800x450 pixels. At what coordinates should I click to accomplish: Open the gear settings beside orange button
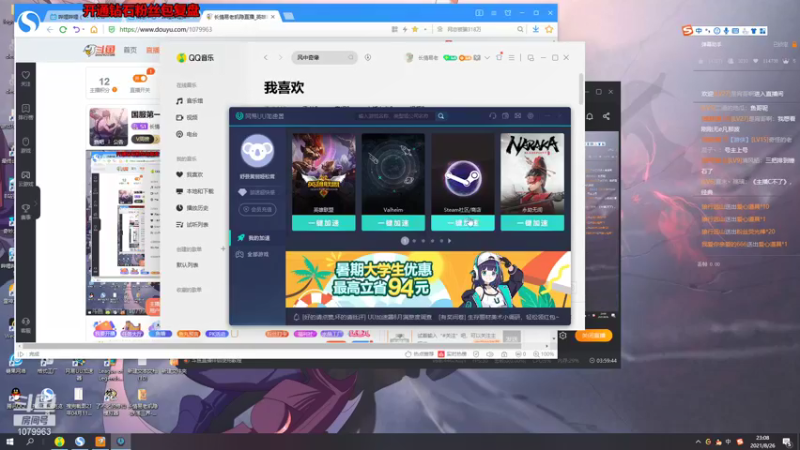pyautogui.click(x=563, y=335)
